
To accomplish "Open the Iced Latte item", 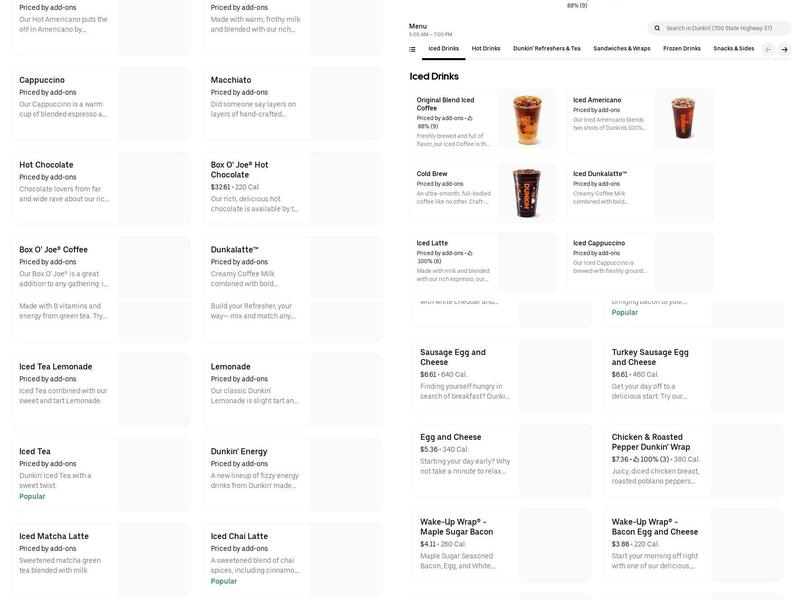I will click(484, 262).
